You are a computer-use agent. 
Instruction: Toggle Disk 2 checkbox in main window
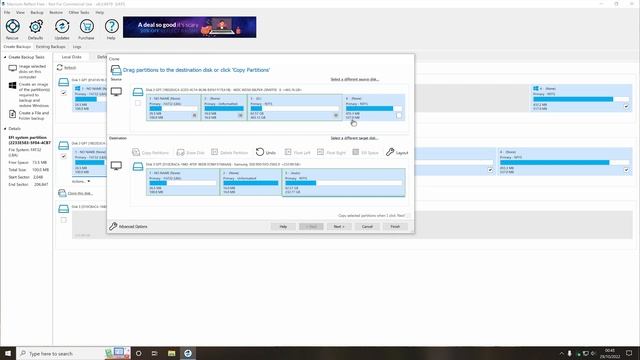point(64,156)
